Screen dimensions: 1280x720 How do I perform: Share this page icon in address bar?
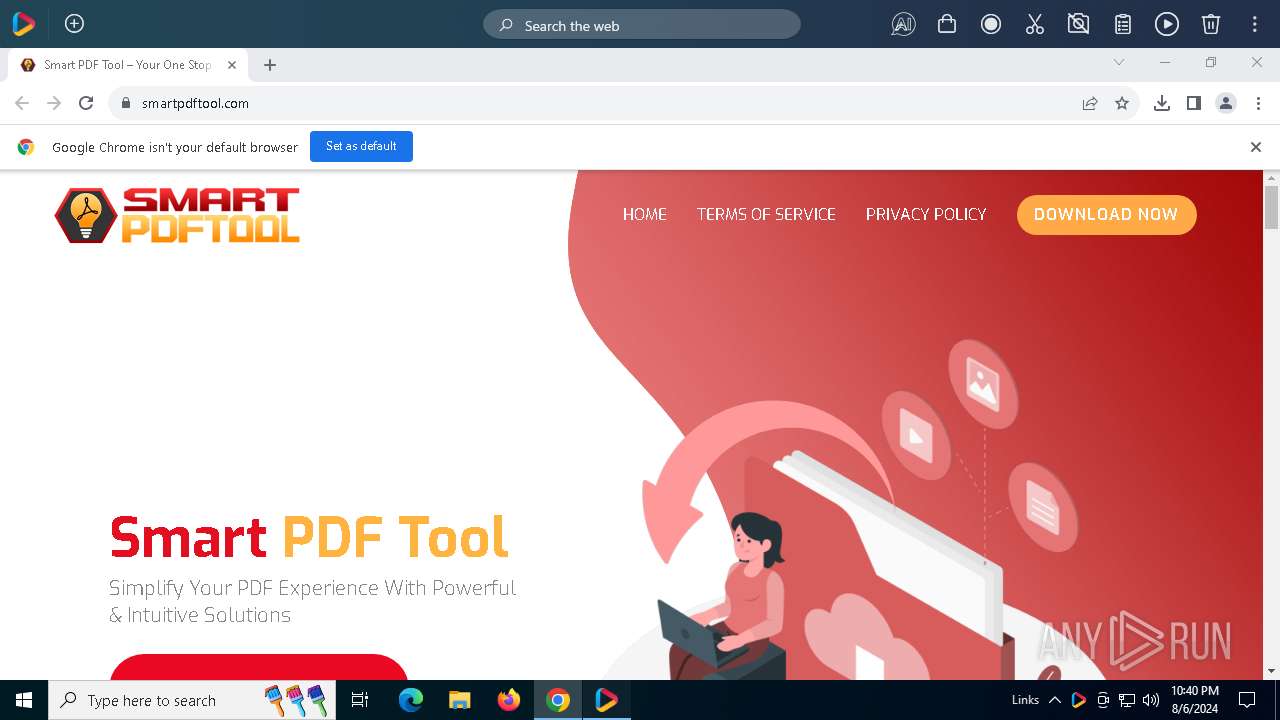coord(1090,103)
